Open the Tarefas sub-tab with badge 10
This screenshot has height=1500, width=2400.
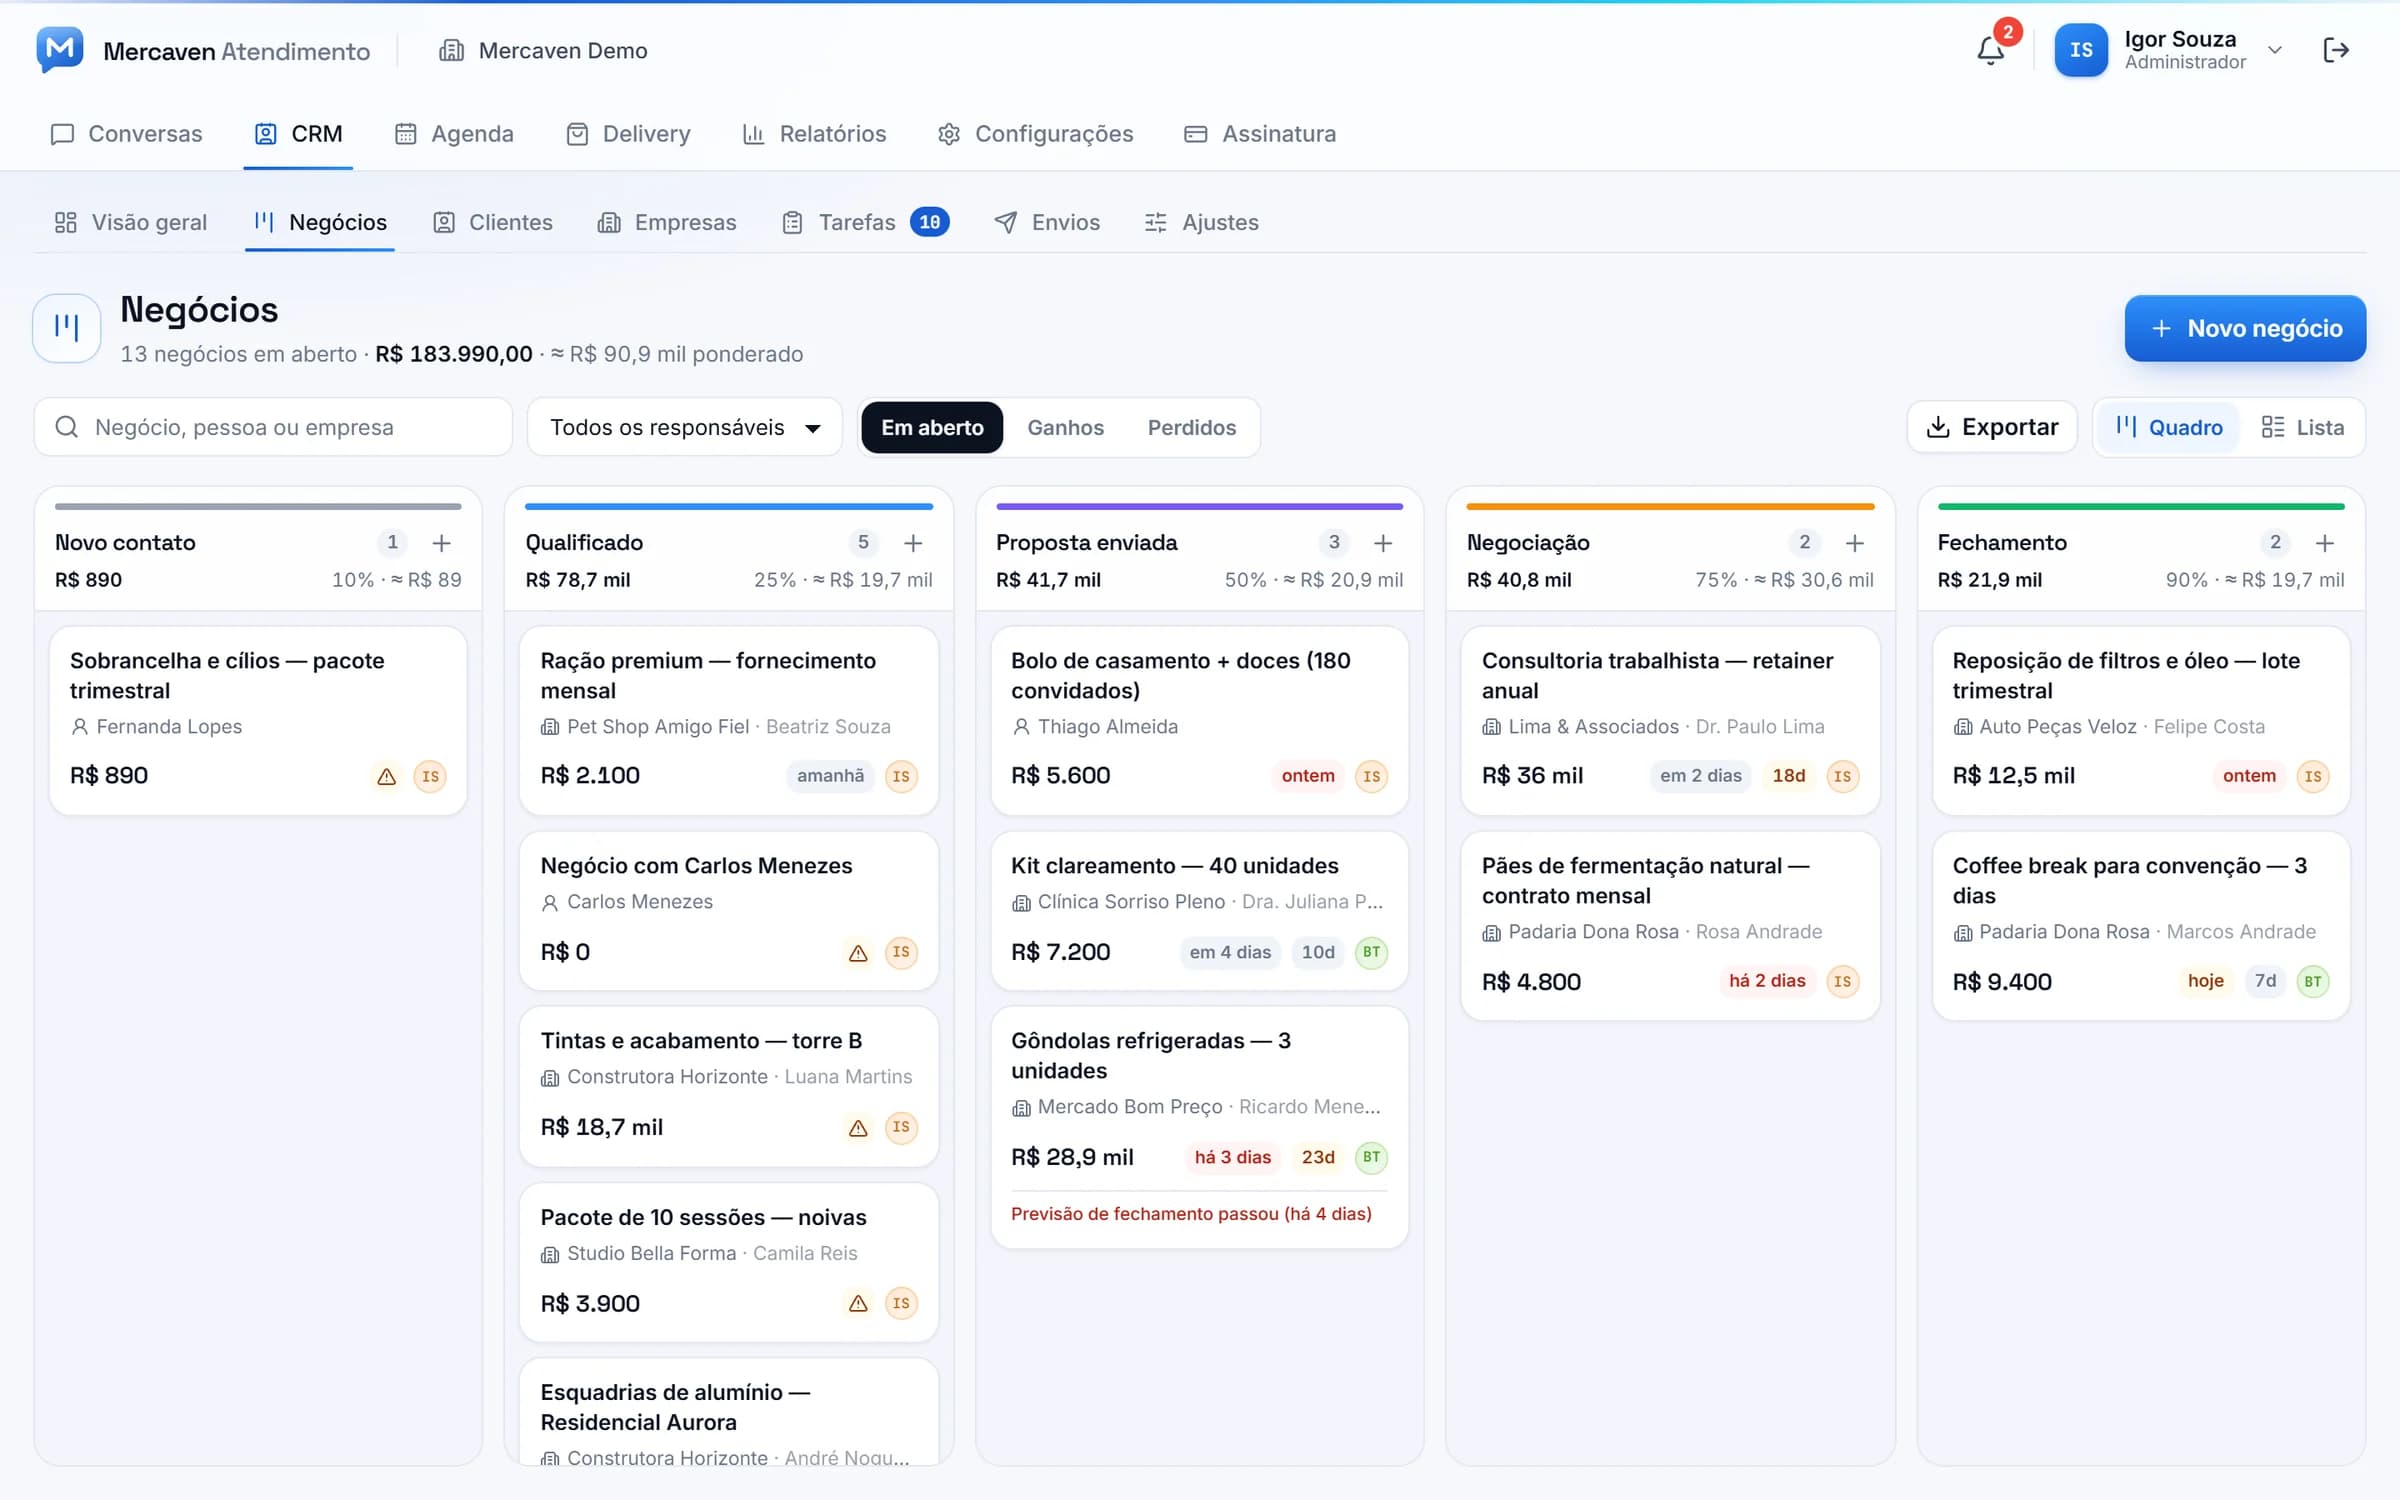point(865,222)
